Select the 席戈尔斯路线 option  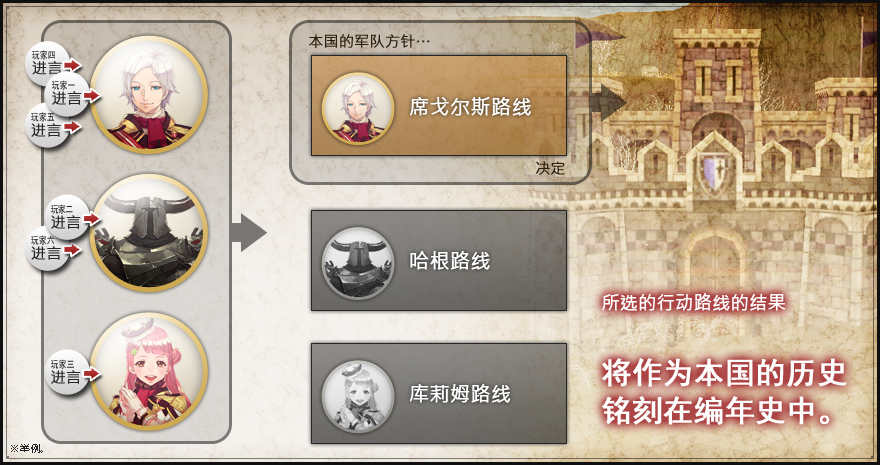pos(439,105)
